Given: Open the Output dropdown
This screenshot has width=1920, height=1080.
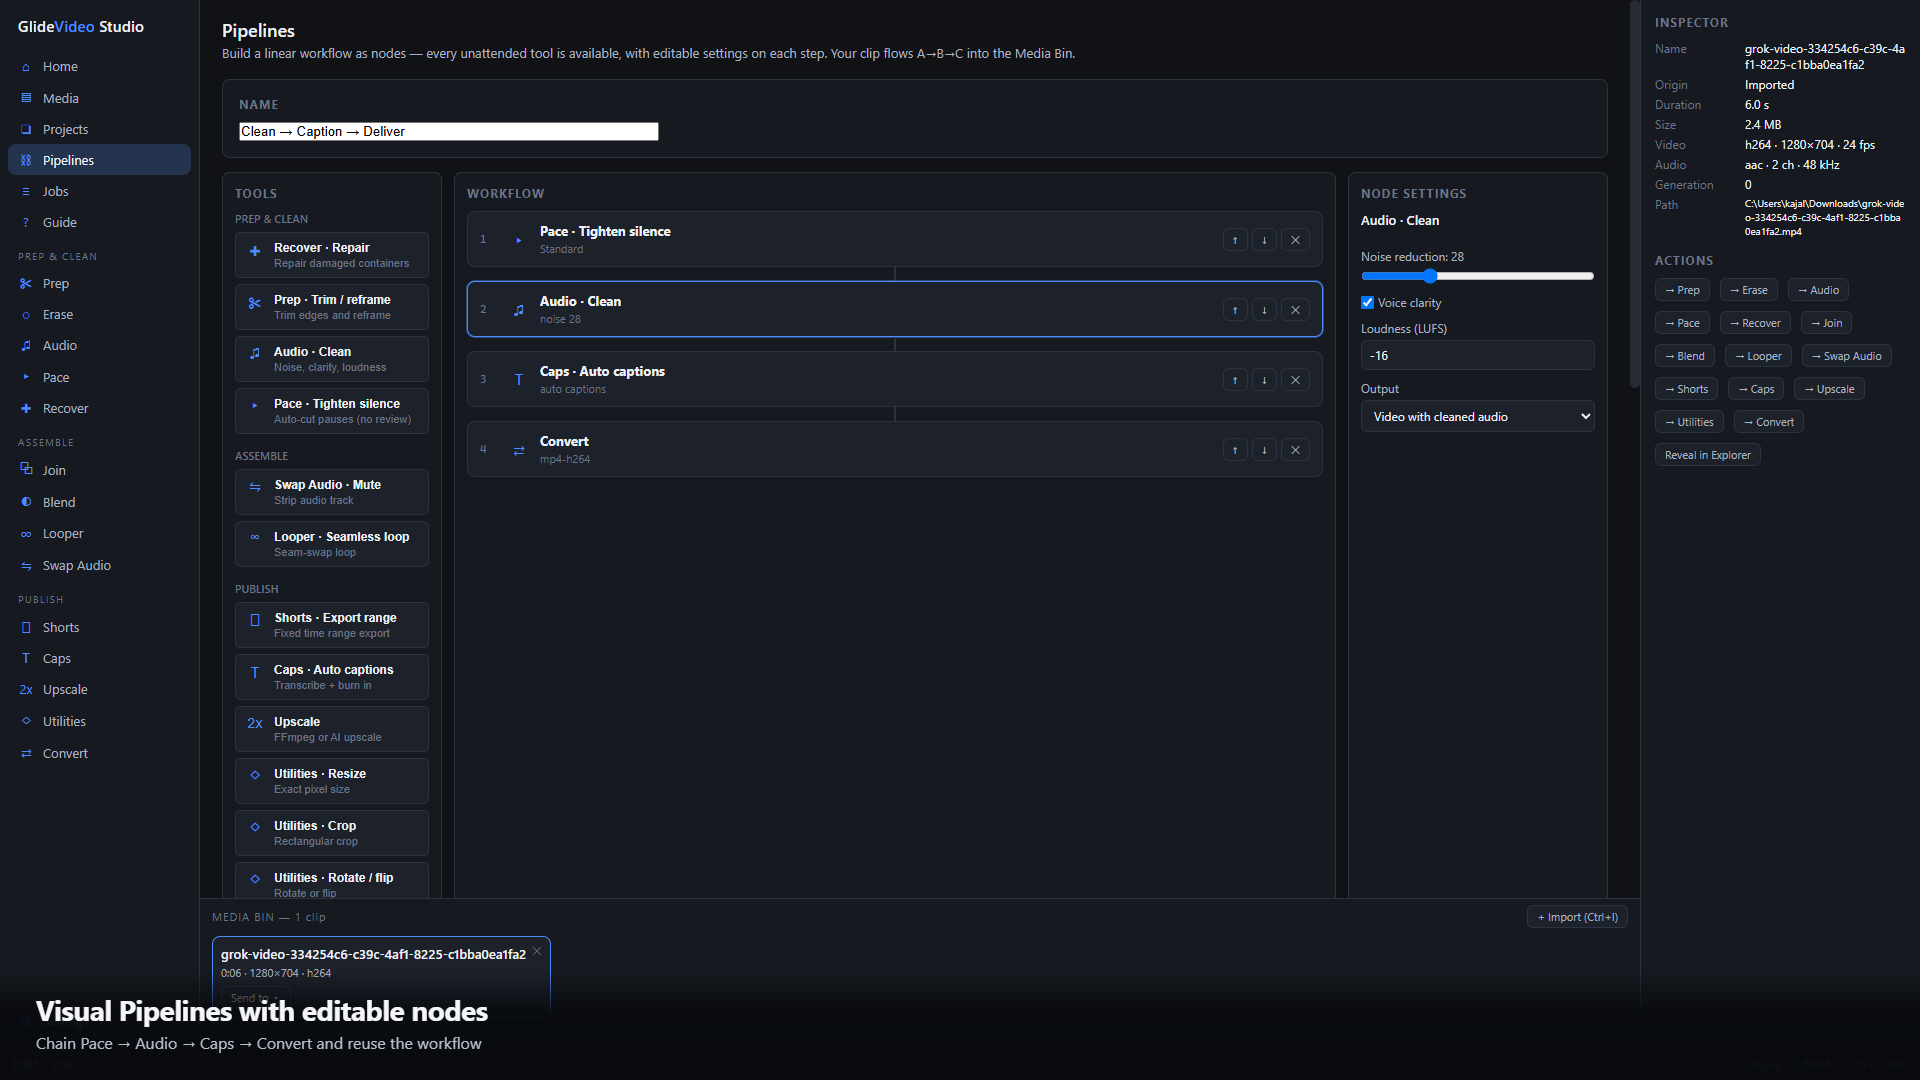Looking at the screenshot, I should 1477,416.
